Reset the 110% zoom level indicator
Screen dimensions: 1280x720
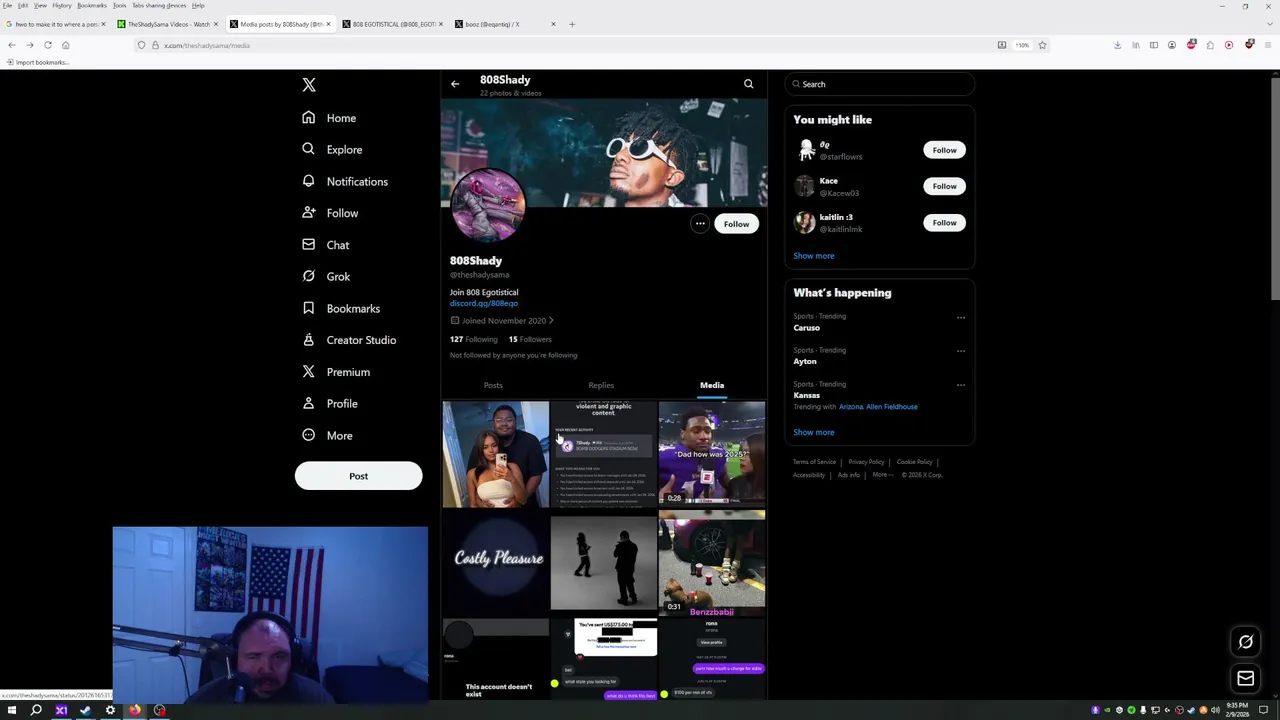pos(1022,45)
